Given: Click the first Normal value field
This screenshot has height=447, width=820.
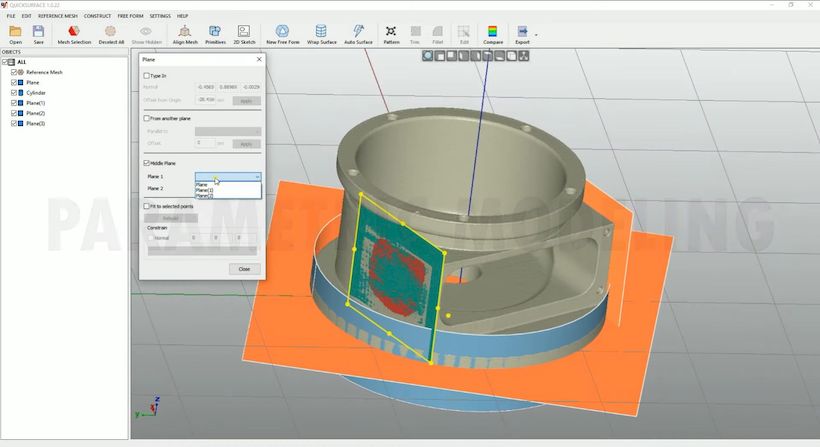Looking at the screenshot, I should (x=206, y=87).
